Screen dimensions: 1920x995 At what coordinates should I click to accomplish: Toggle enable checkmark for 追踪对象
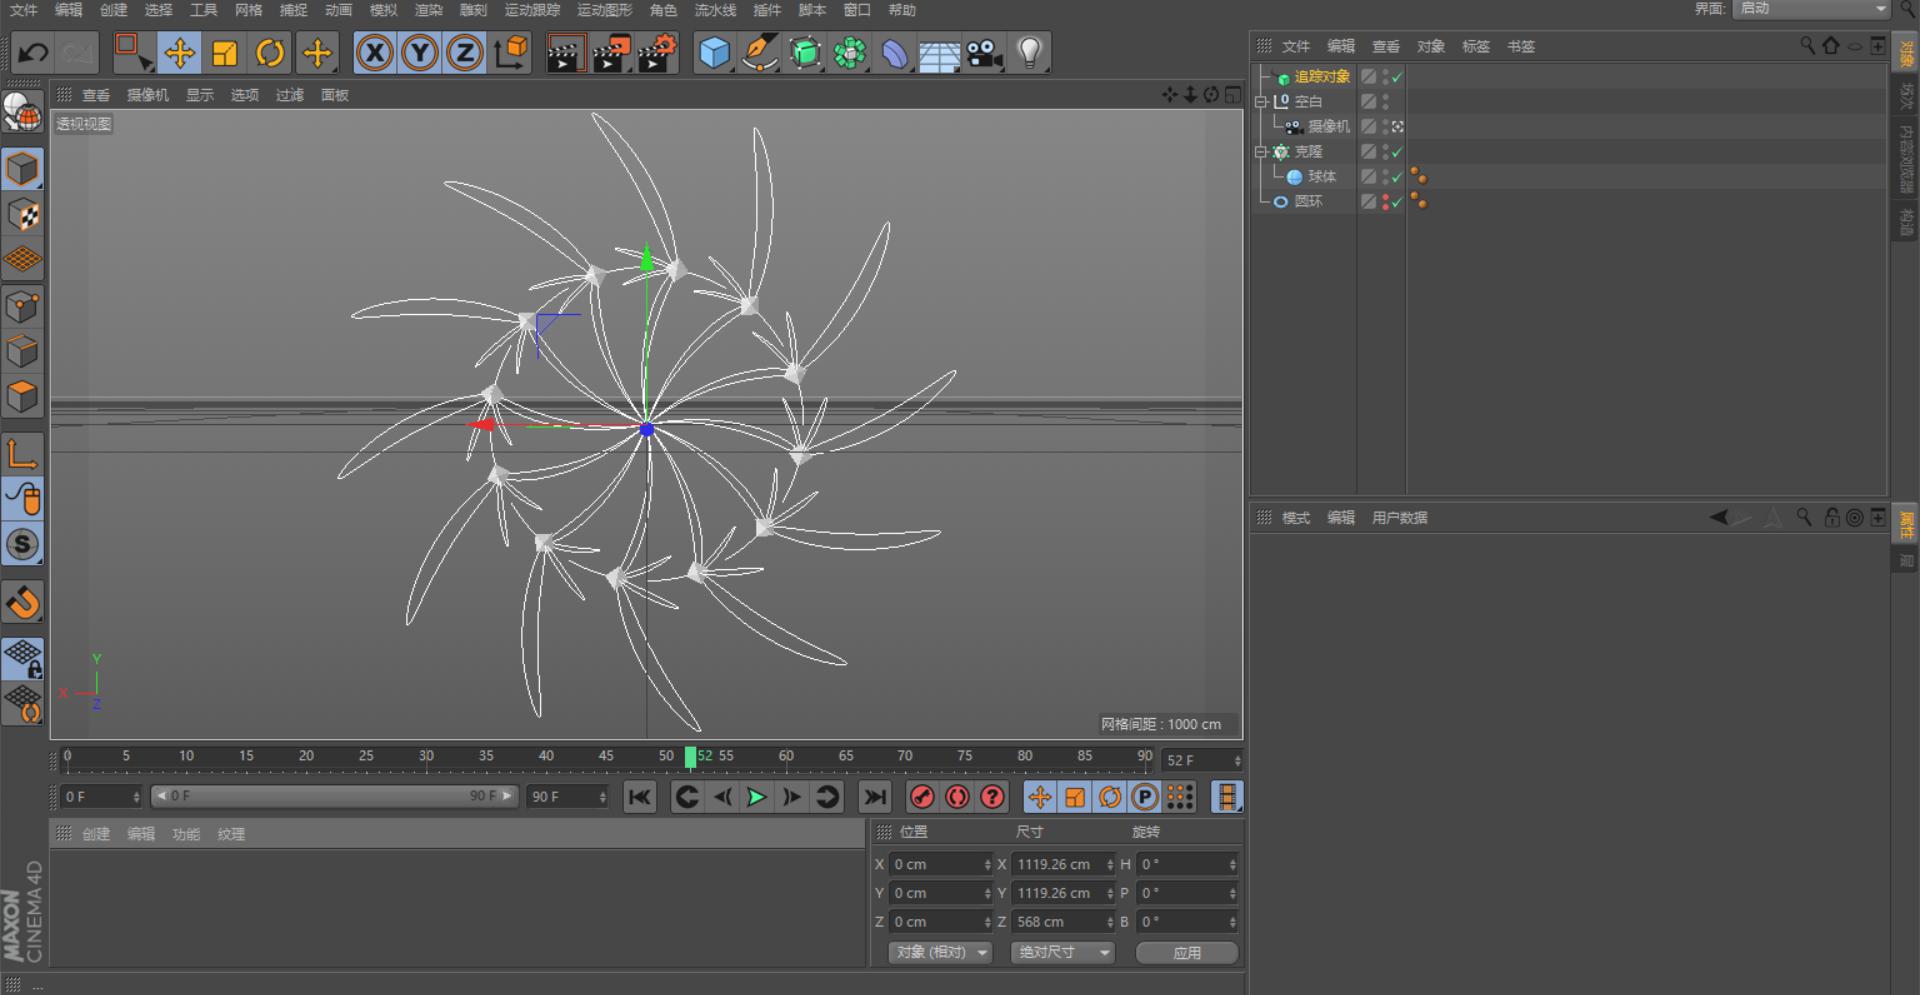point(1397,77)
